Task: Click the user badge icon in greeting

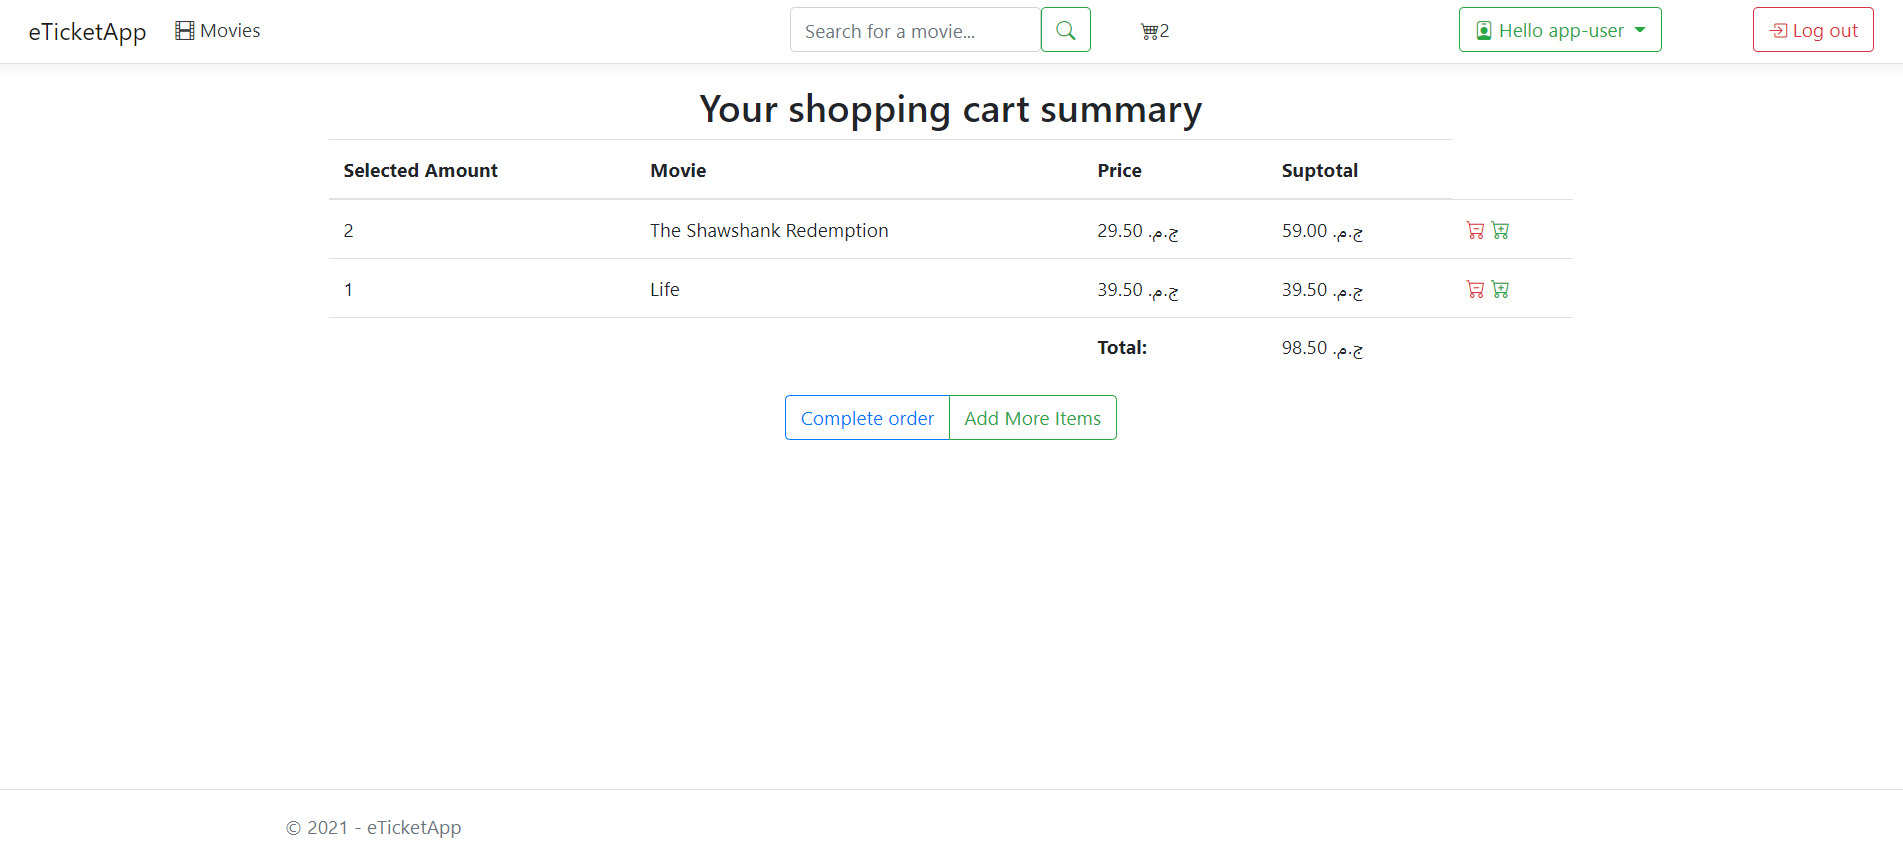Action: pyautogui.click(x=1484, y=31)
